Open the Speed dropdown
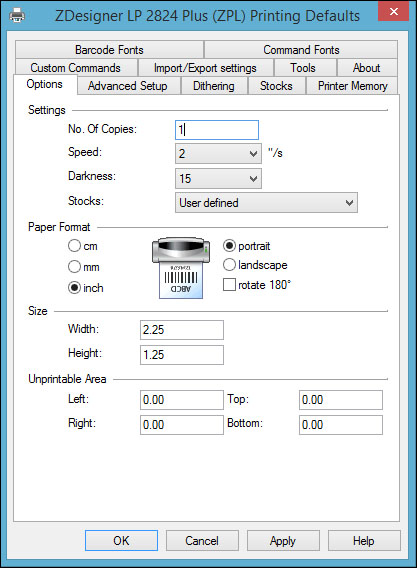The width and height of the screenshot is (417, 568). (218, 154)
